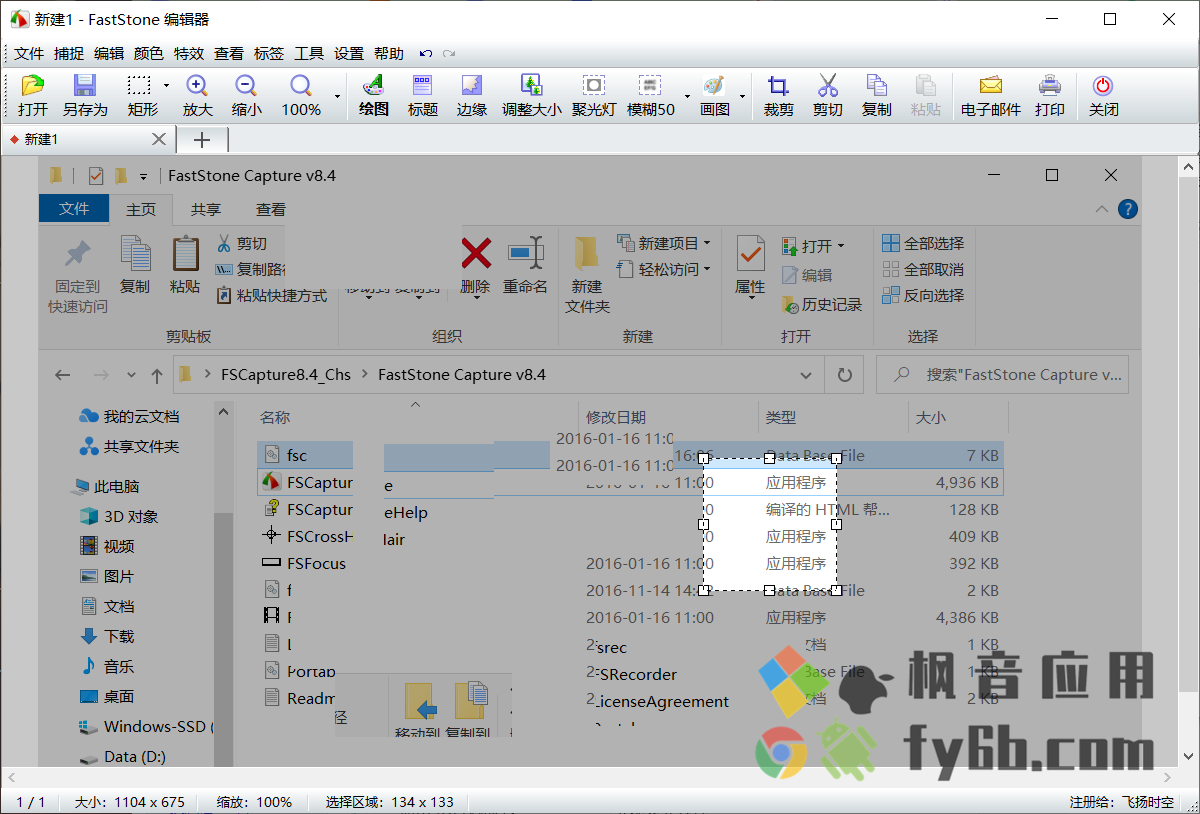Open the Effects (特效) menu

click(189, 54)
